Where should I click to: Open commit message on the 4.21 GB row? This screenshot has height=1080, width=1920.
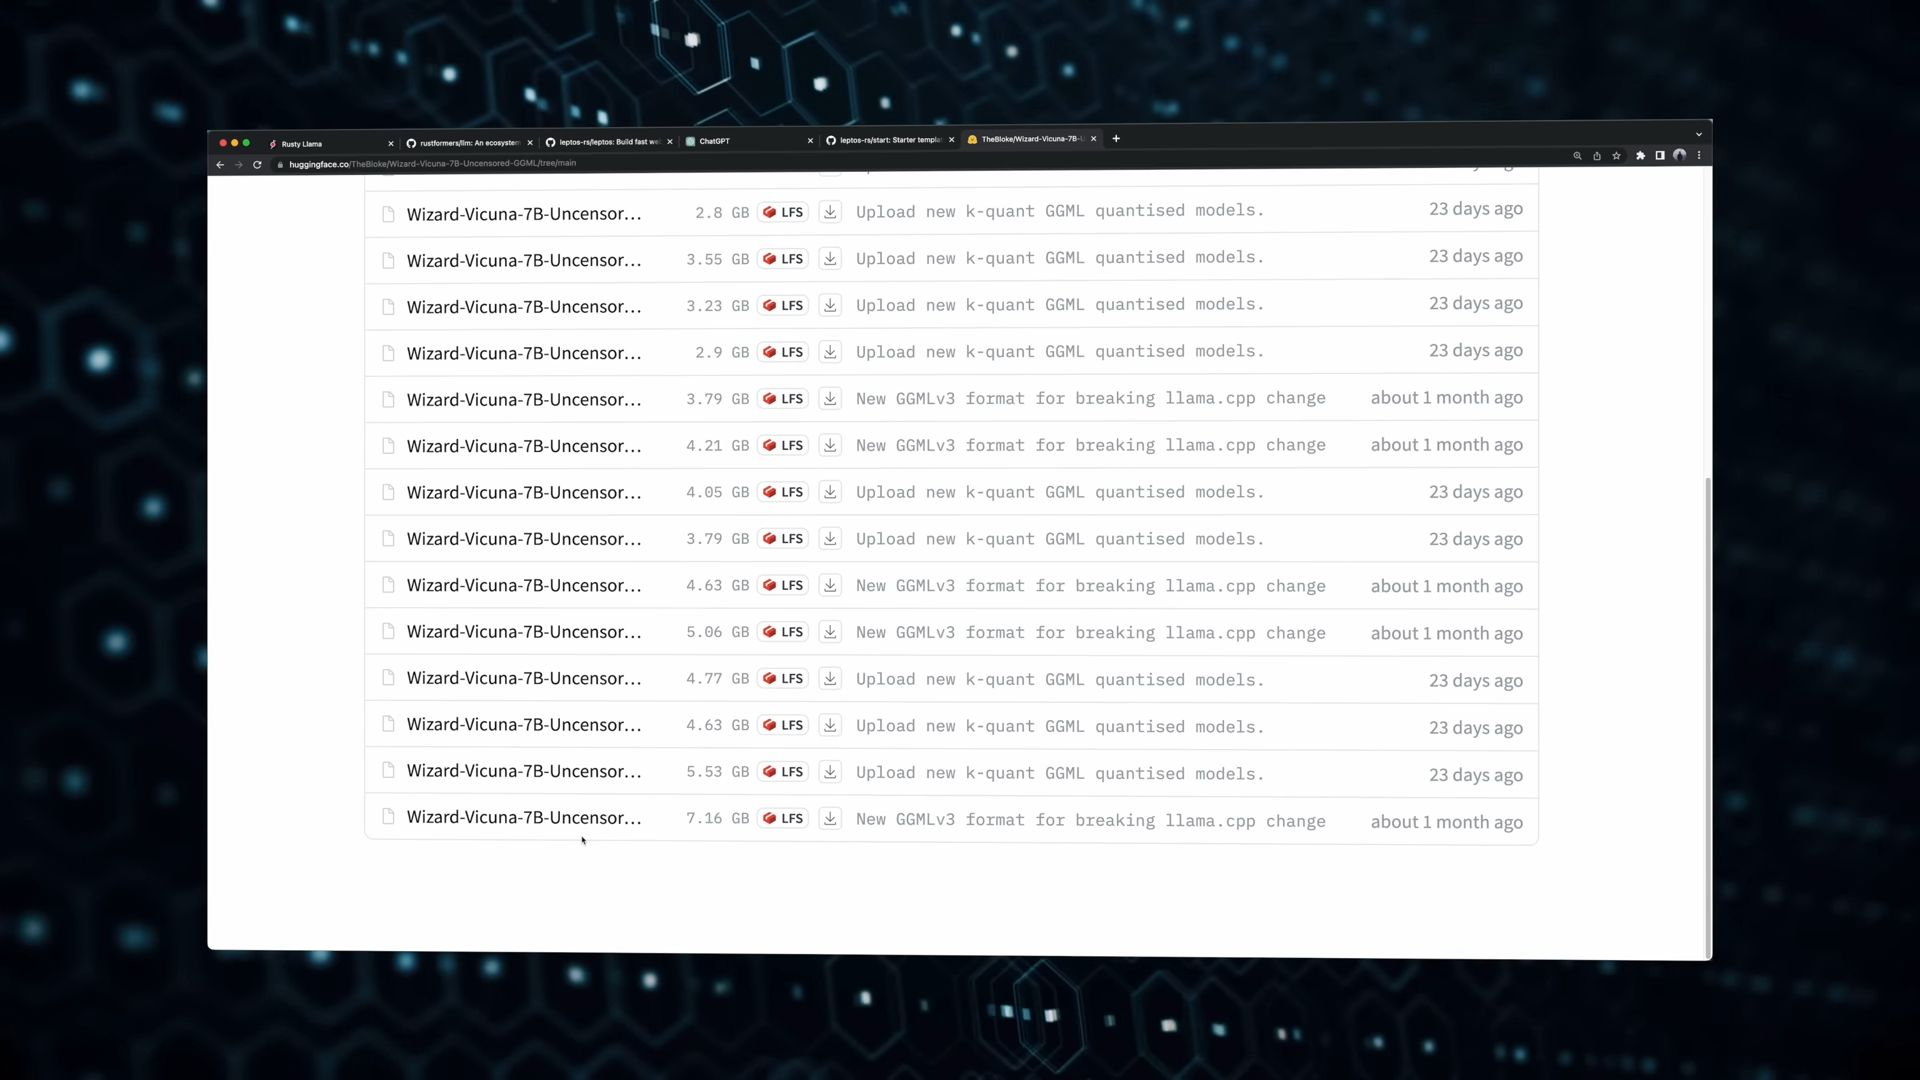(x=1090, y=445)
